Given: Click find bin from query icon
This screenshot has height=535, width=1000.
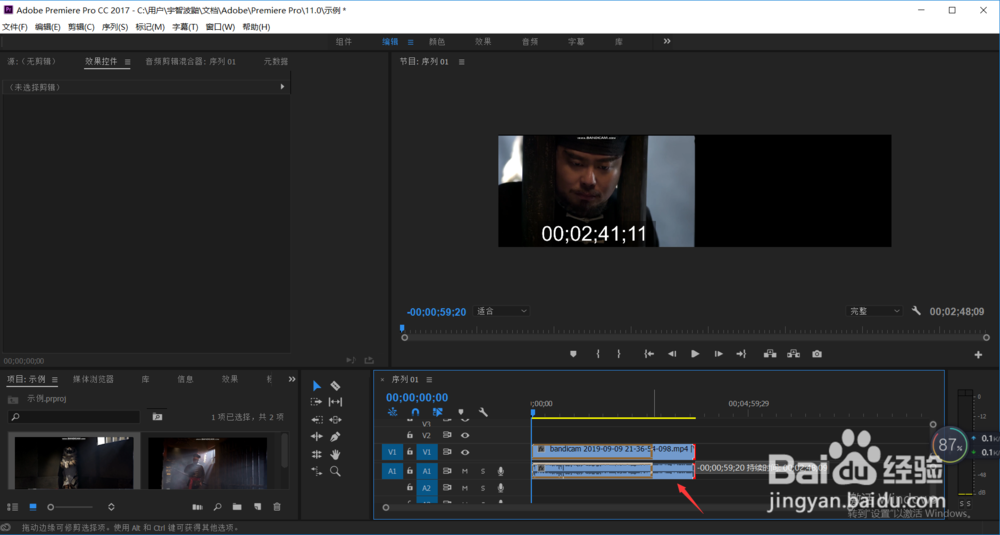Looking at the screenshot, I should 157,416.
